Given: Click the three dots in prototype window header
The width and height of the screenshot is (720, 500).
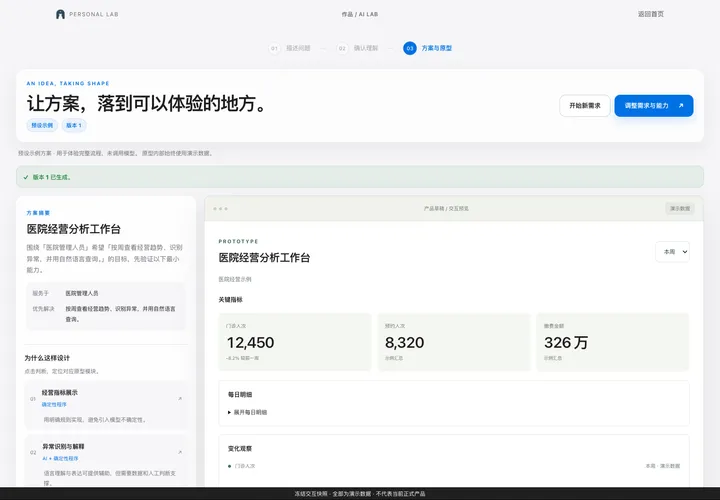Looking at the screenshot, I should point(220,209).
